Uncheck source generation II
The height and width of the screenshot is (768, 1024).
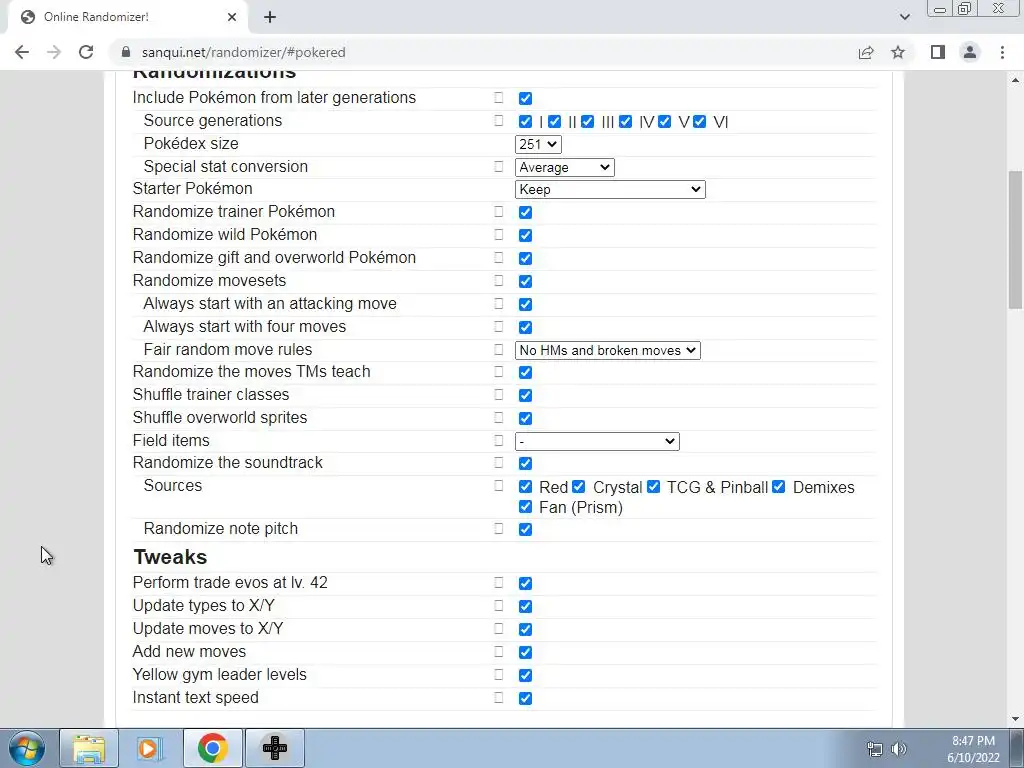tap(554, 121)
